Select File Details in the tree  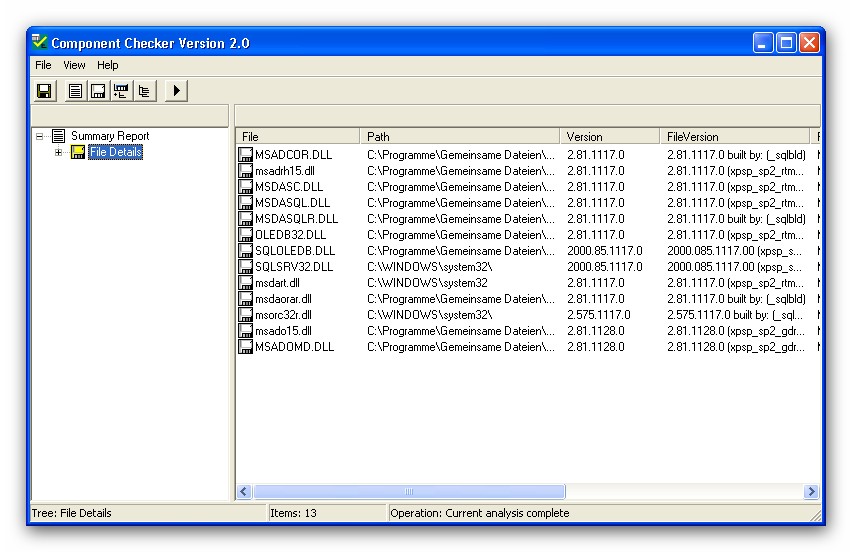(115, 152)
